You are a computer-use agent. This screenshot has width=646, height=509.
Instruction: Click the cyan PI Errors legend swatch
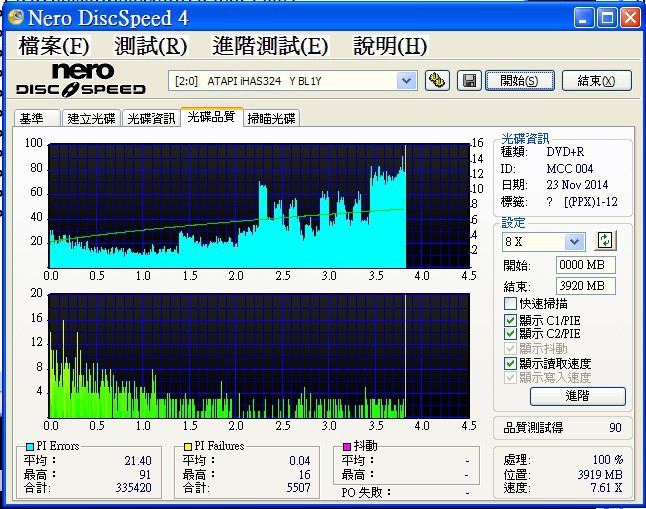click(x=30, y=446)
